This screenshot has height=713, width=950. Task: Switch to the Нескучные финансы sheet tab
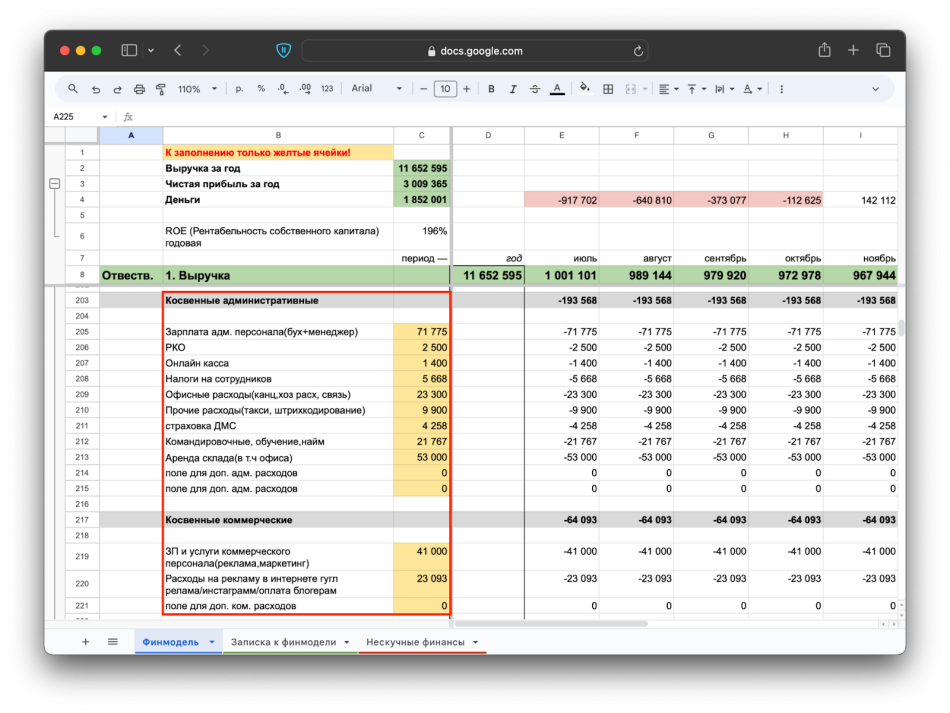tap(415, 642)
